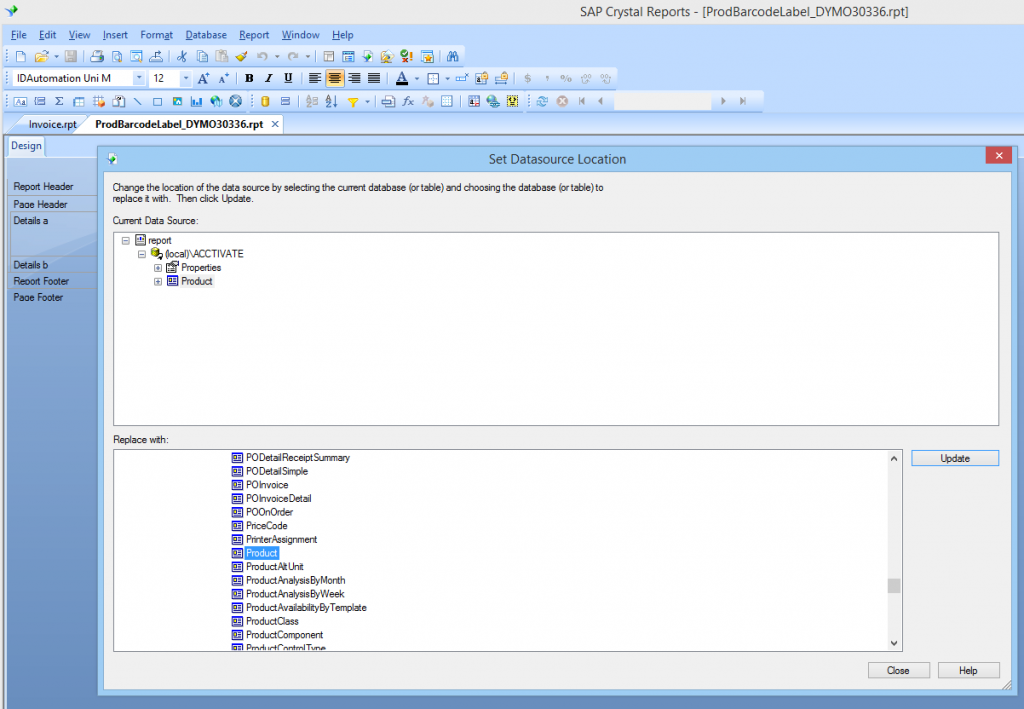1024x709 pixels.
Task: Open Print Preview from the toolbar
Action: (x=117, y=57)
